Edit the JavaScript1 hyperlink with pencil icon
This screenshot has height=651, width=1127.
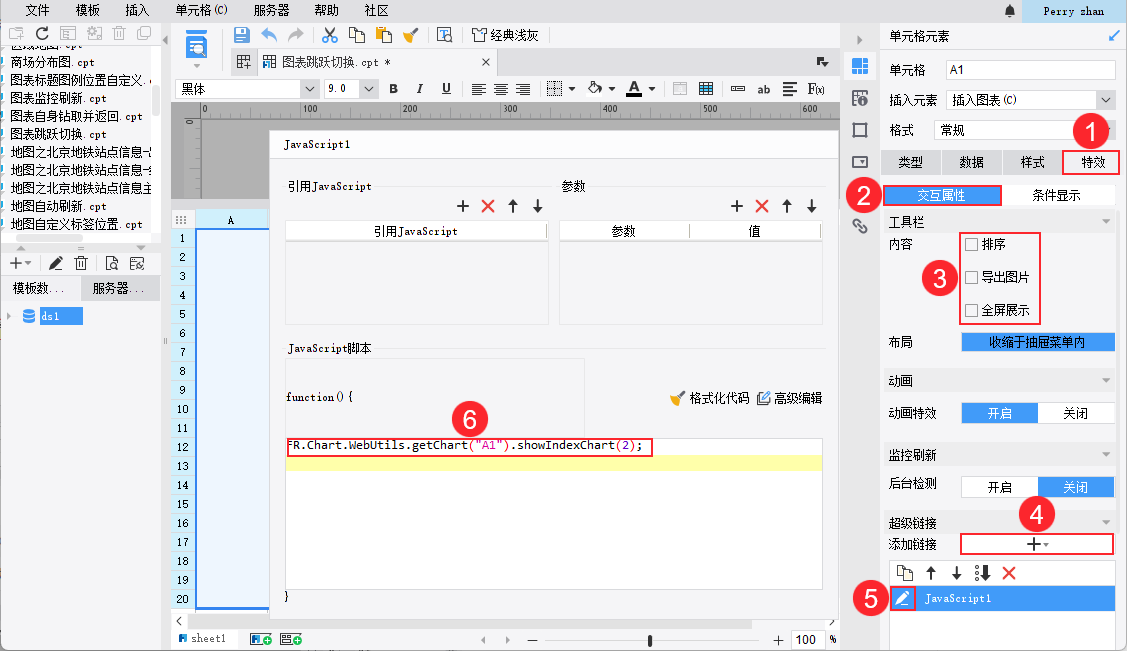point(903,598)
